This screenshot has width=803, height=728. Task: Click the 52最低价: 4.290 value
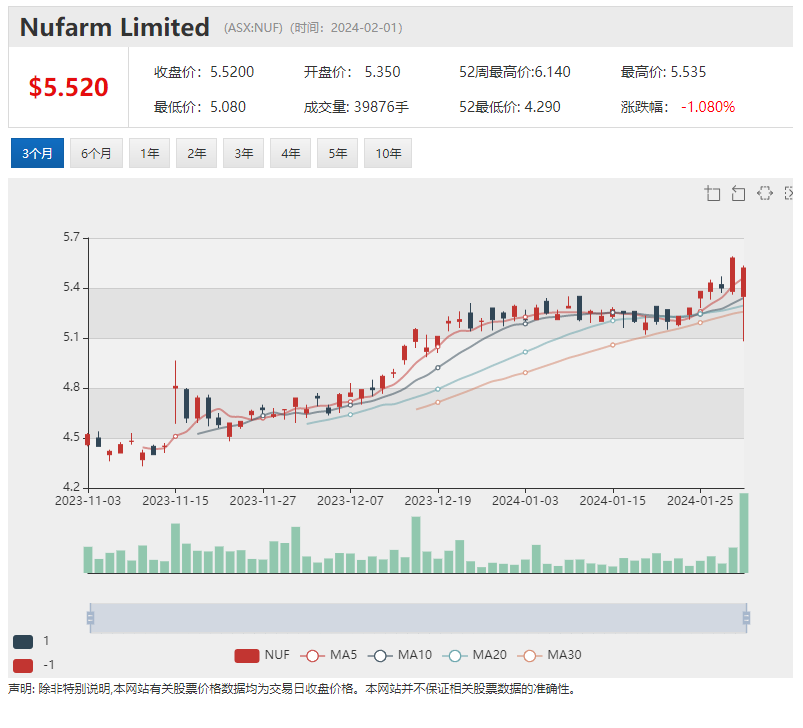click(510, 107)
